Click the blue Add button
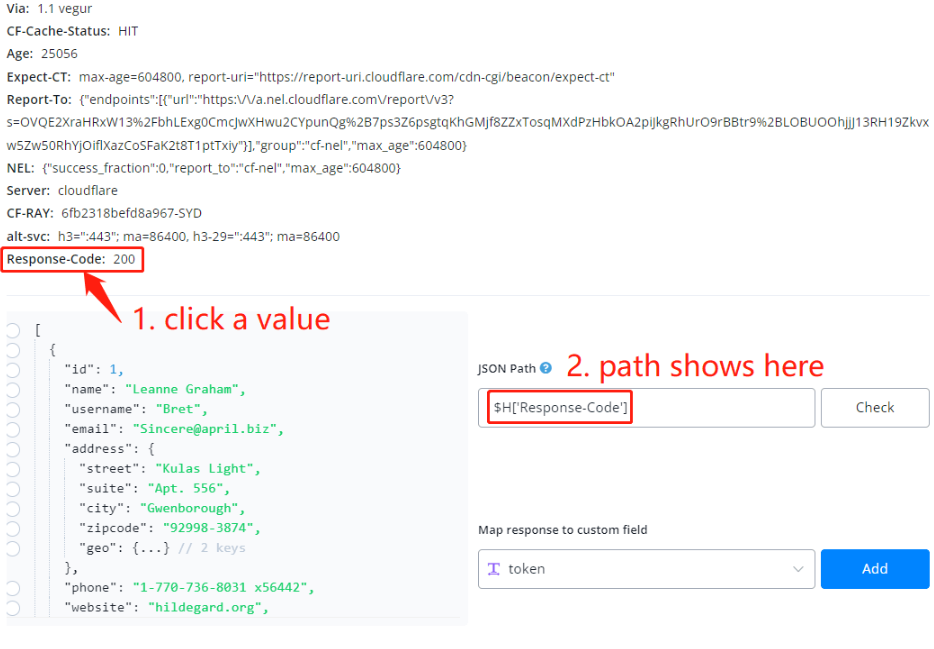This screenshot has height=649, width=934. [874, 569]
